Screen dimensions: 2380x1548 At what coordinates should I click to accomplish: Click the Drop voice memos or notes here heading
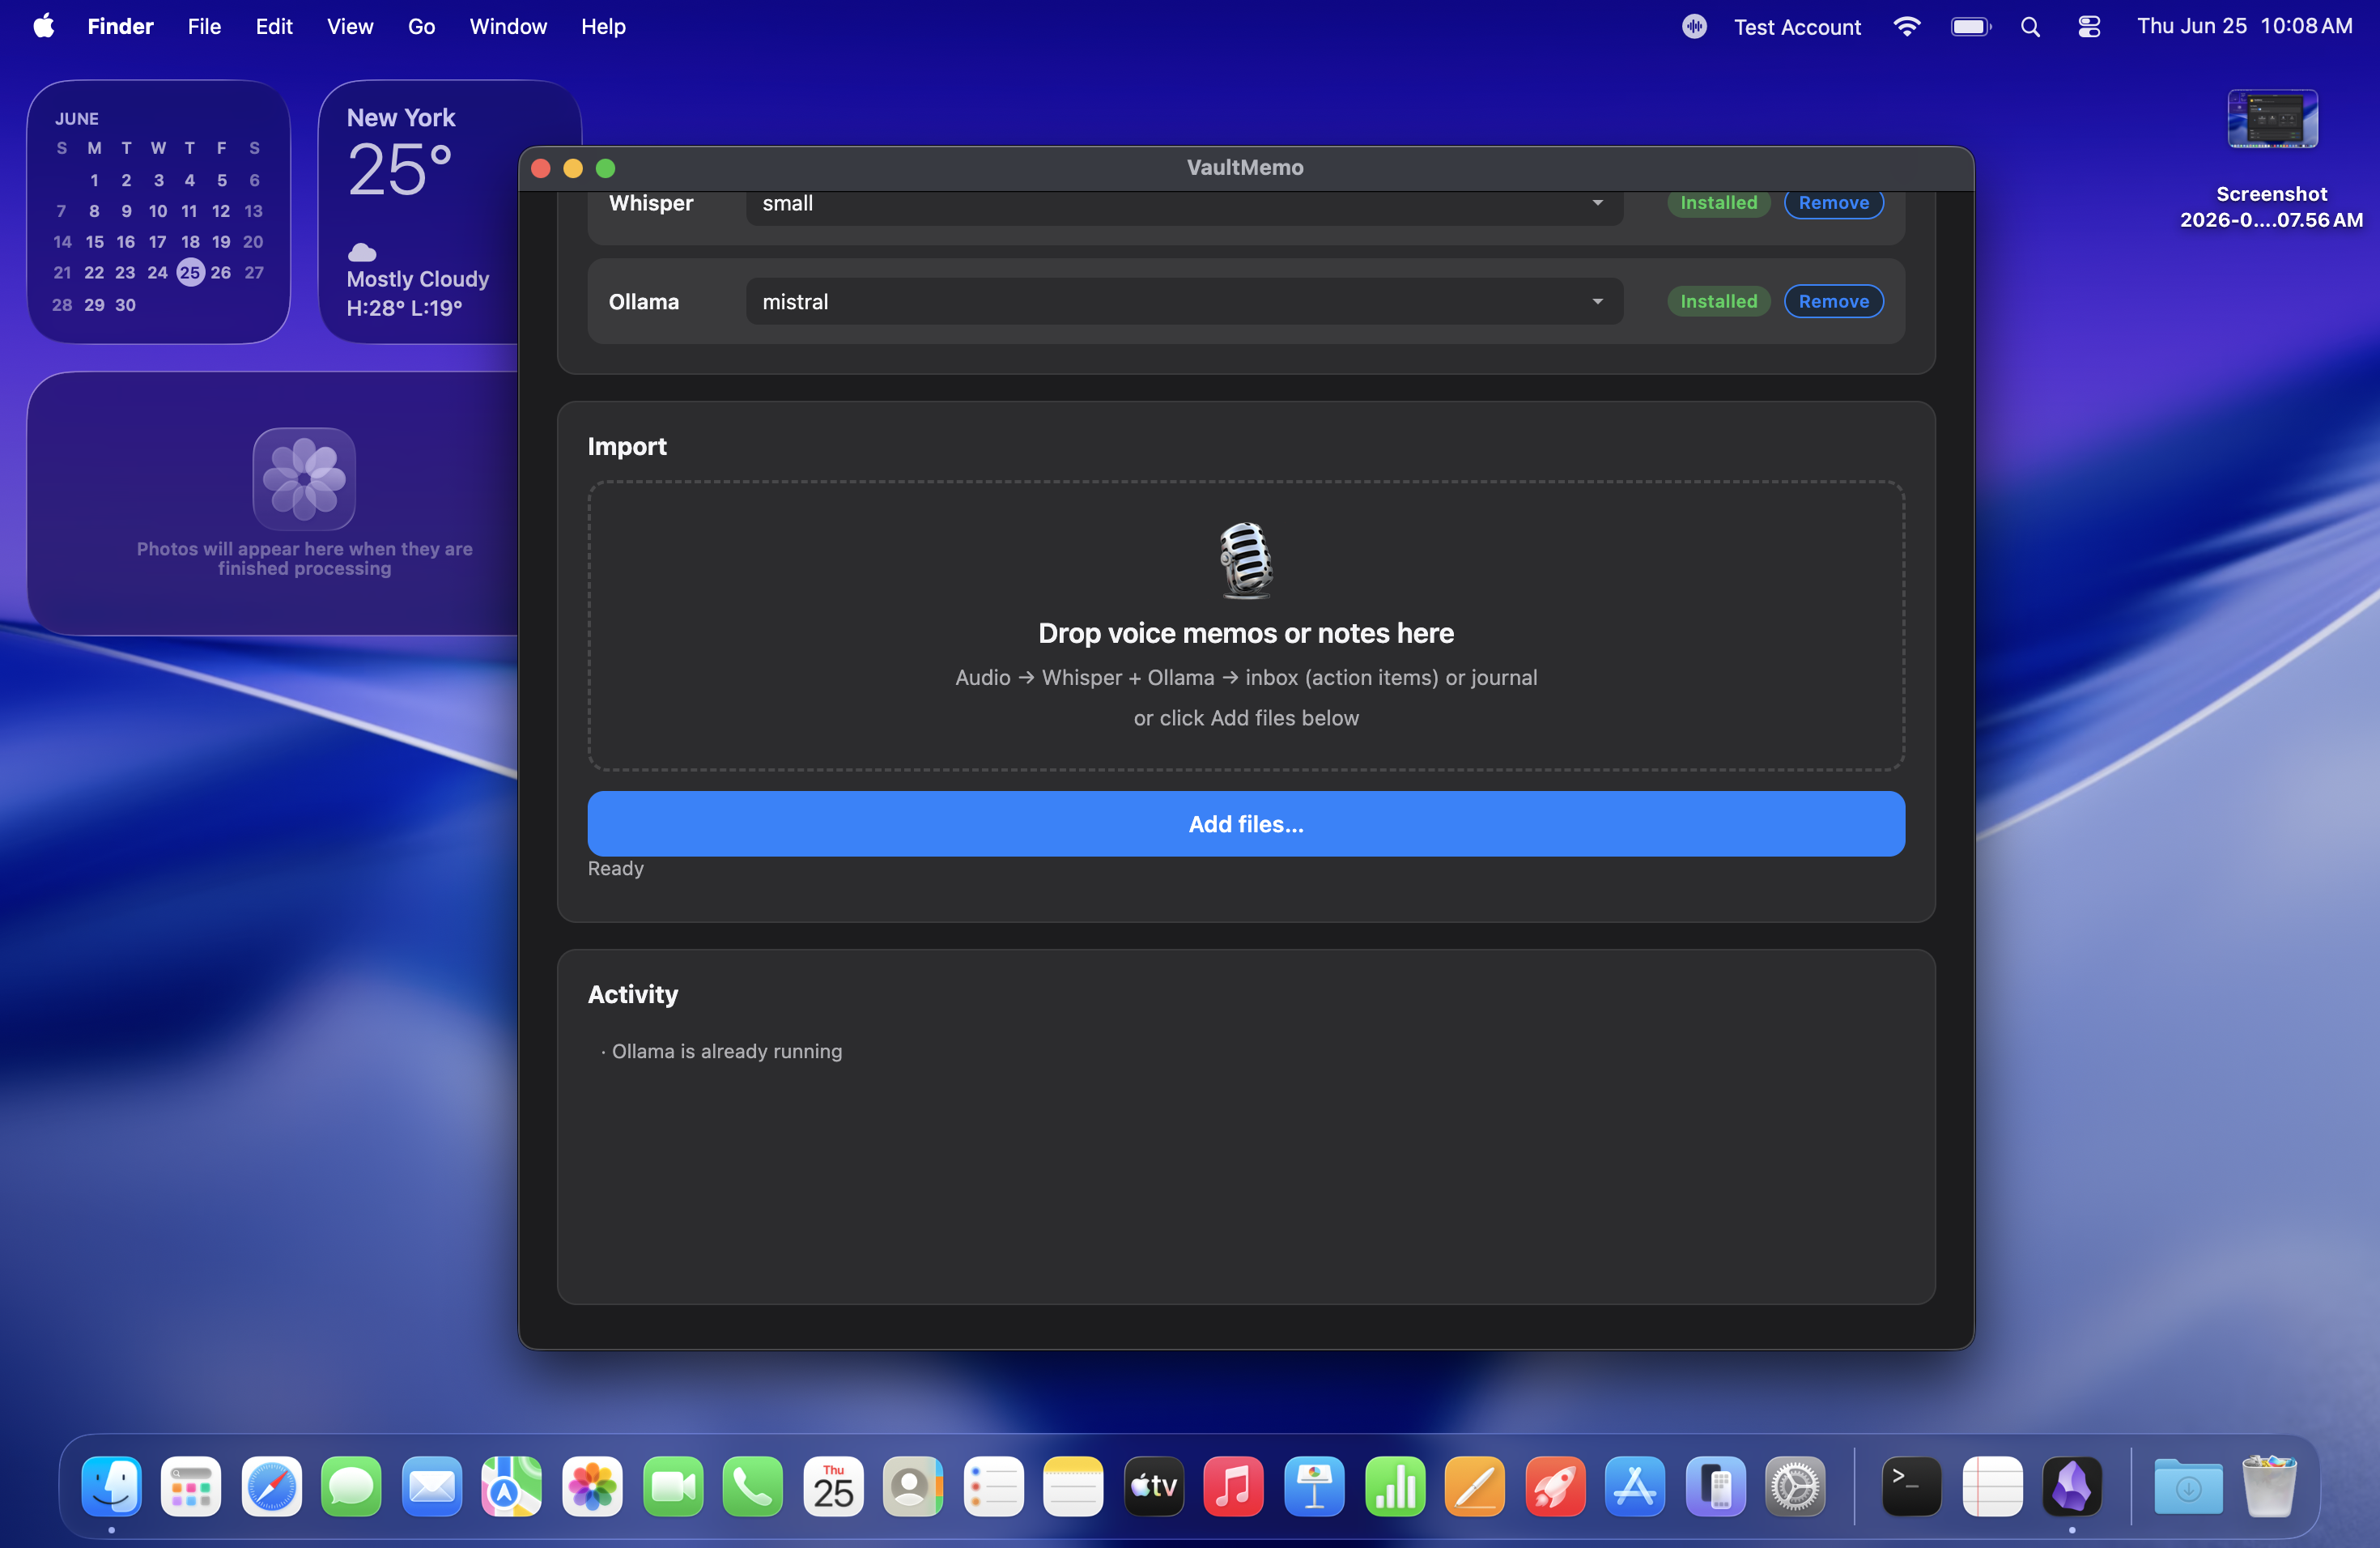pos(1246,633)
